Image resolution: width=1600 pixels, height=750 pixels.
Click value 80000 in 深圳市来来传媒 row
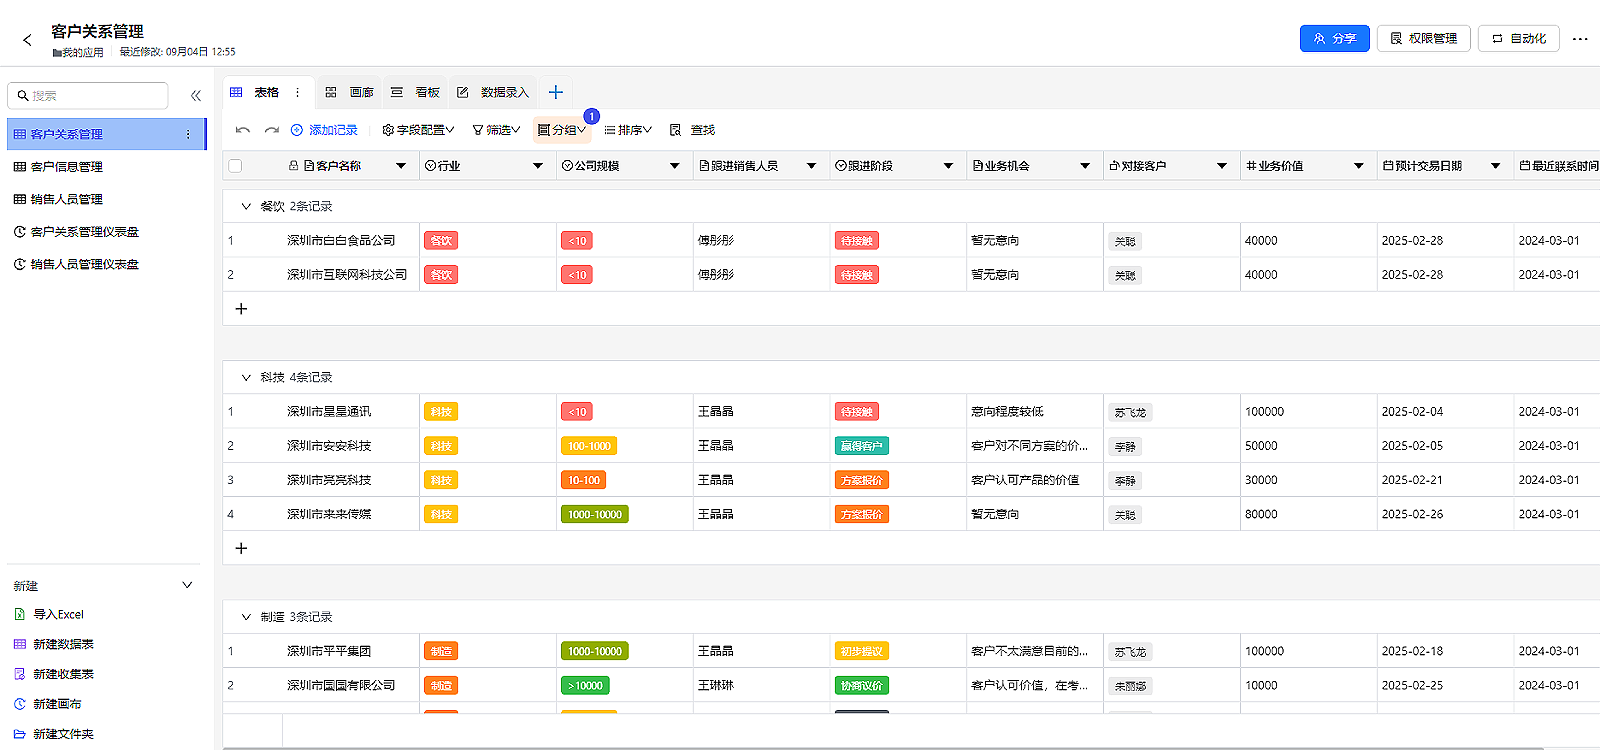point(1261,514)
